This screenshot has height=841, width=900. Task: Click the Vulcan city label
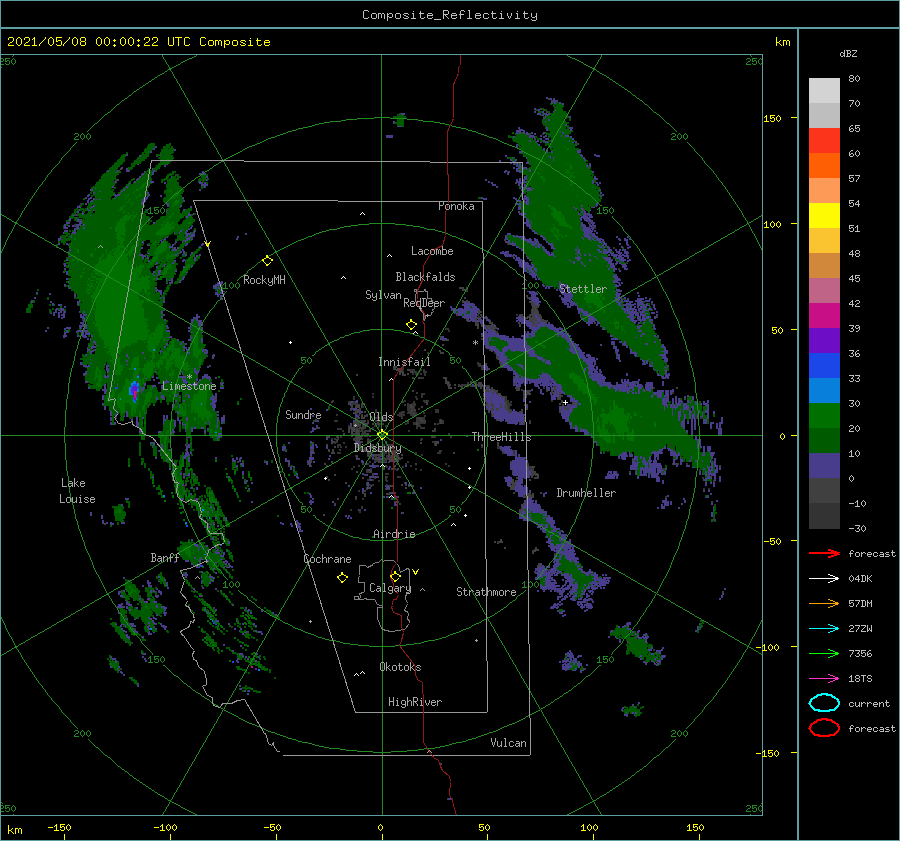click(x=509, y=743)
